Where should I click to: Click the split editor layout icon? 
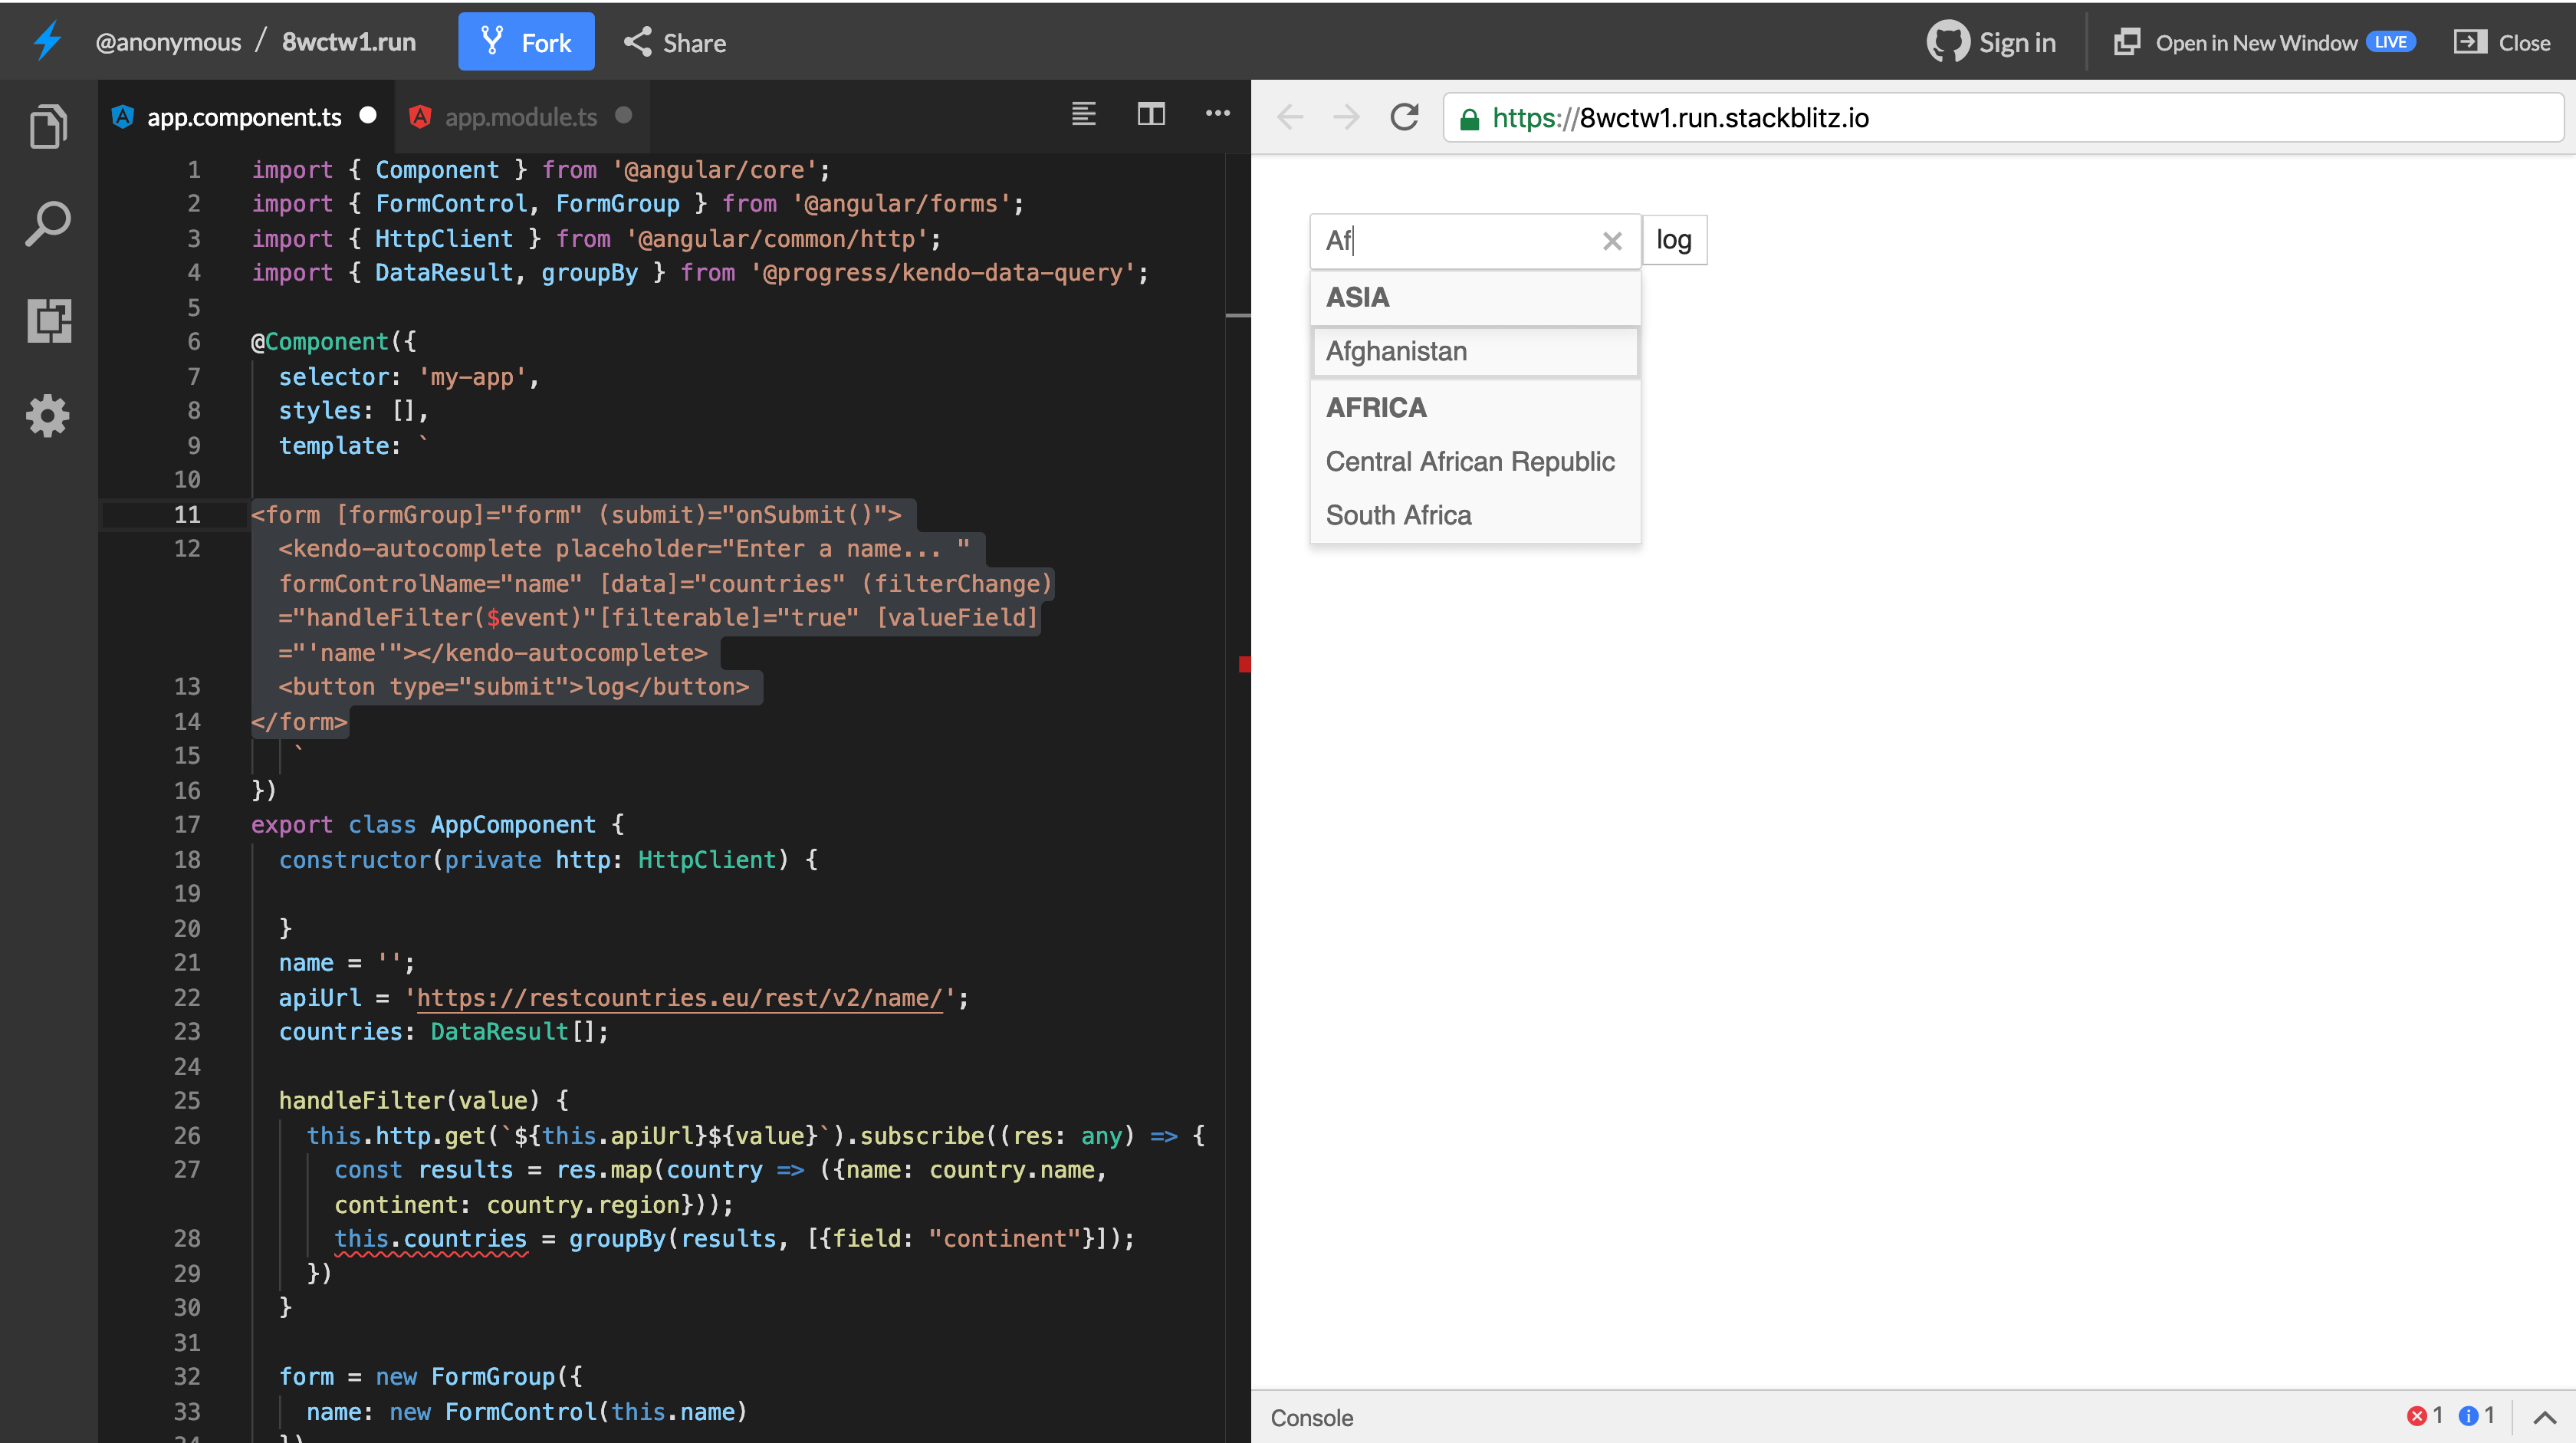[x=1150, y=115]
